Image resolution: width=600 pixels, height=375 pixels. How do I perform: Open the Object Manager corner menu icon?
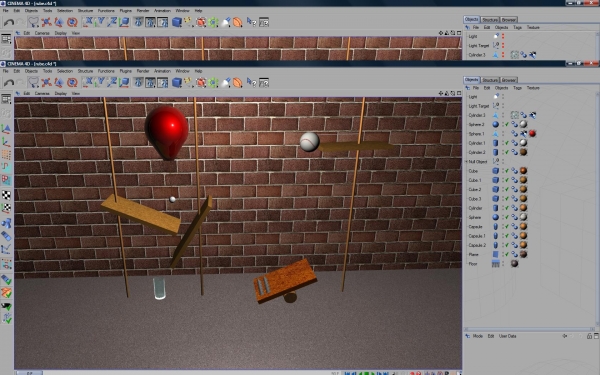467,88
